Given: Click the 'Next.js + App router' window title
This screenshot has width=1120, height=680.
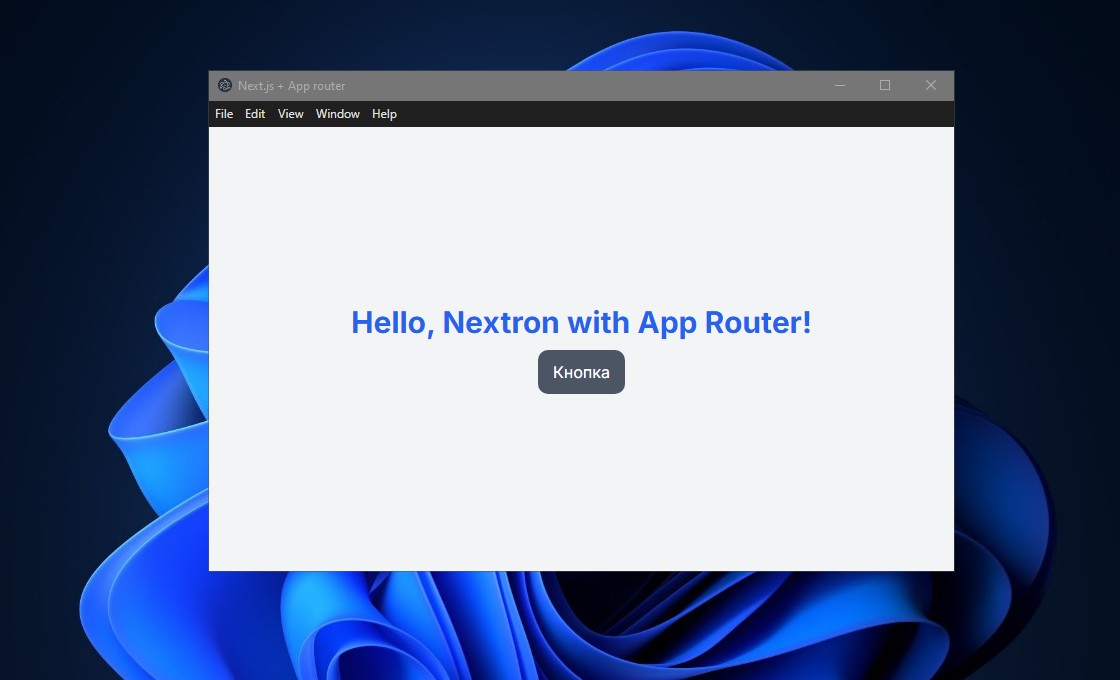Looking at the screenshot, I should [291, 86].
